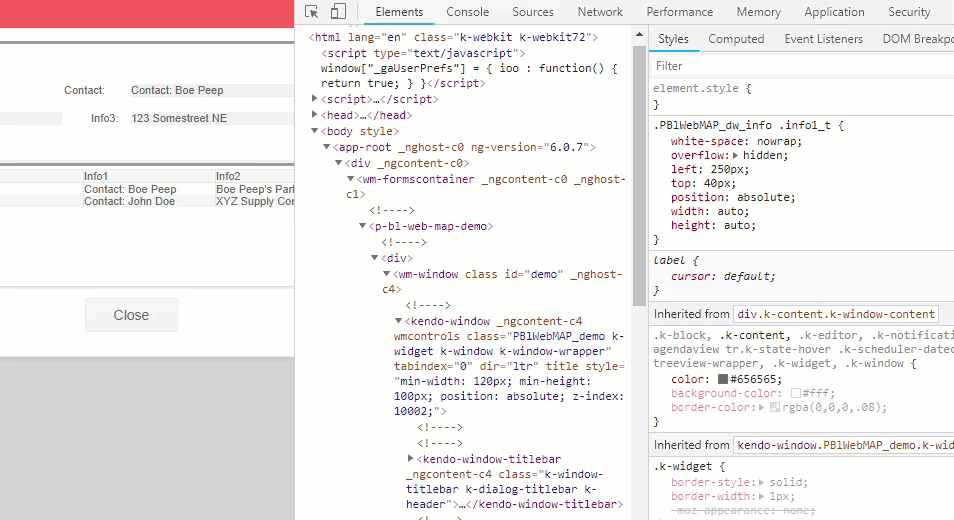Click the Contact: Boe Peep field

tap(212, 90)
